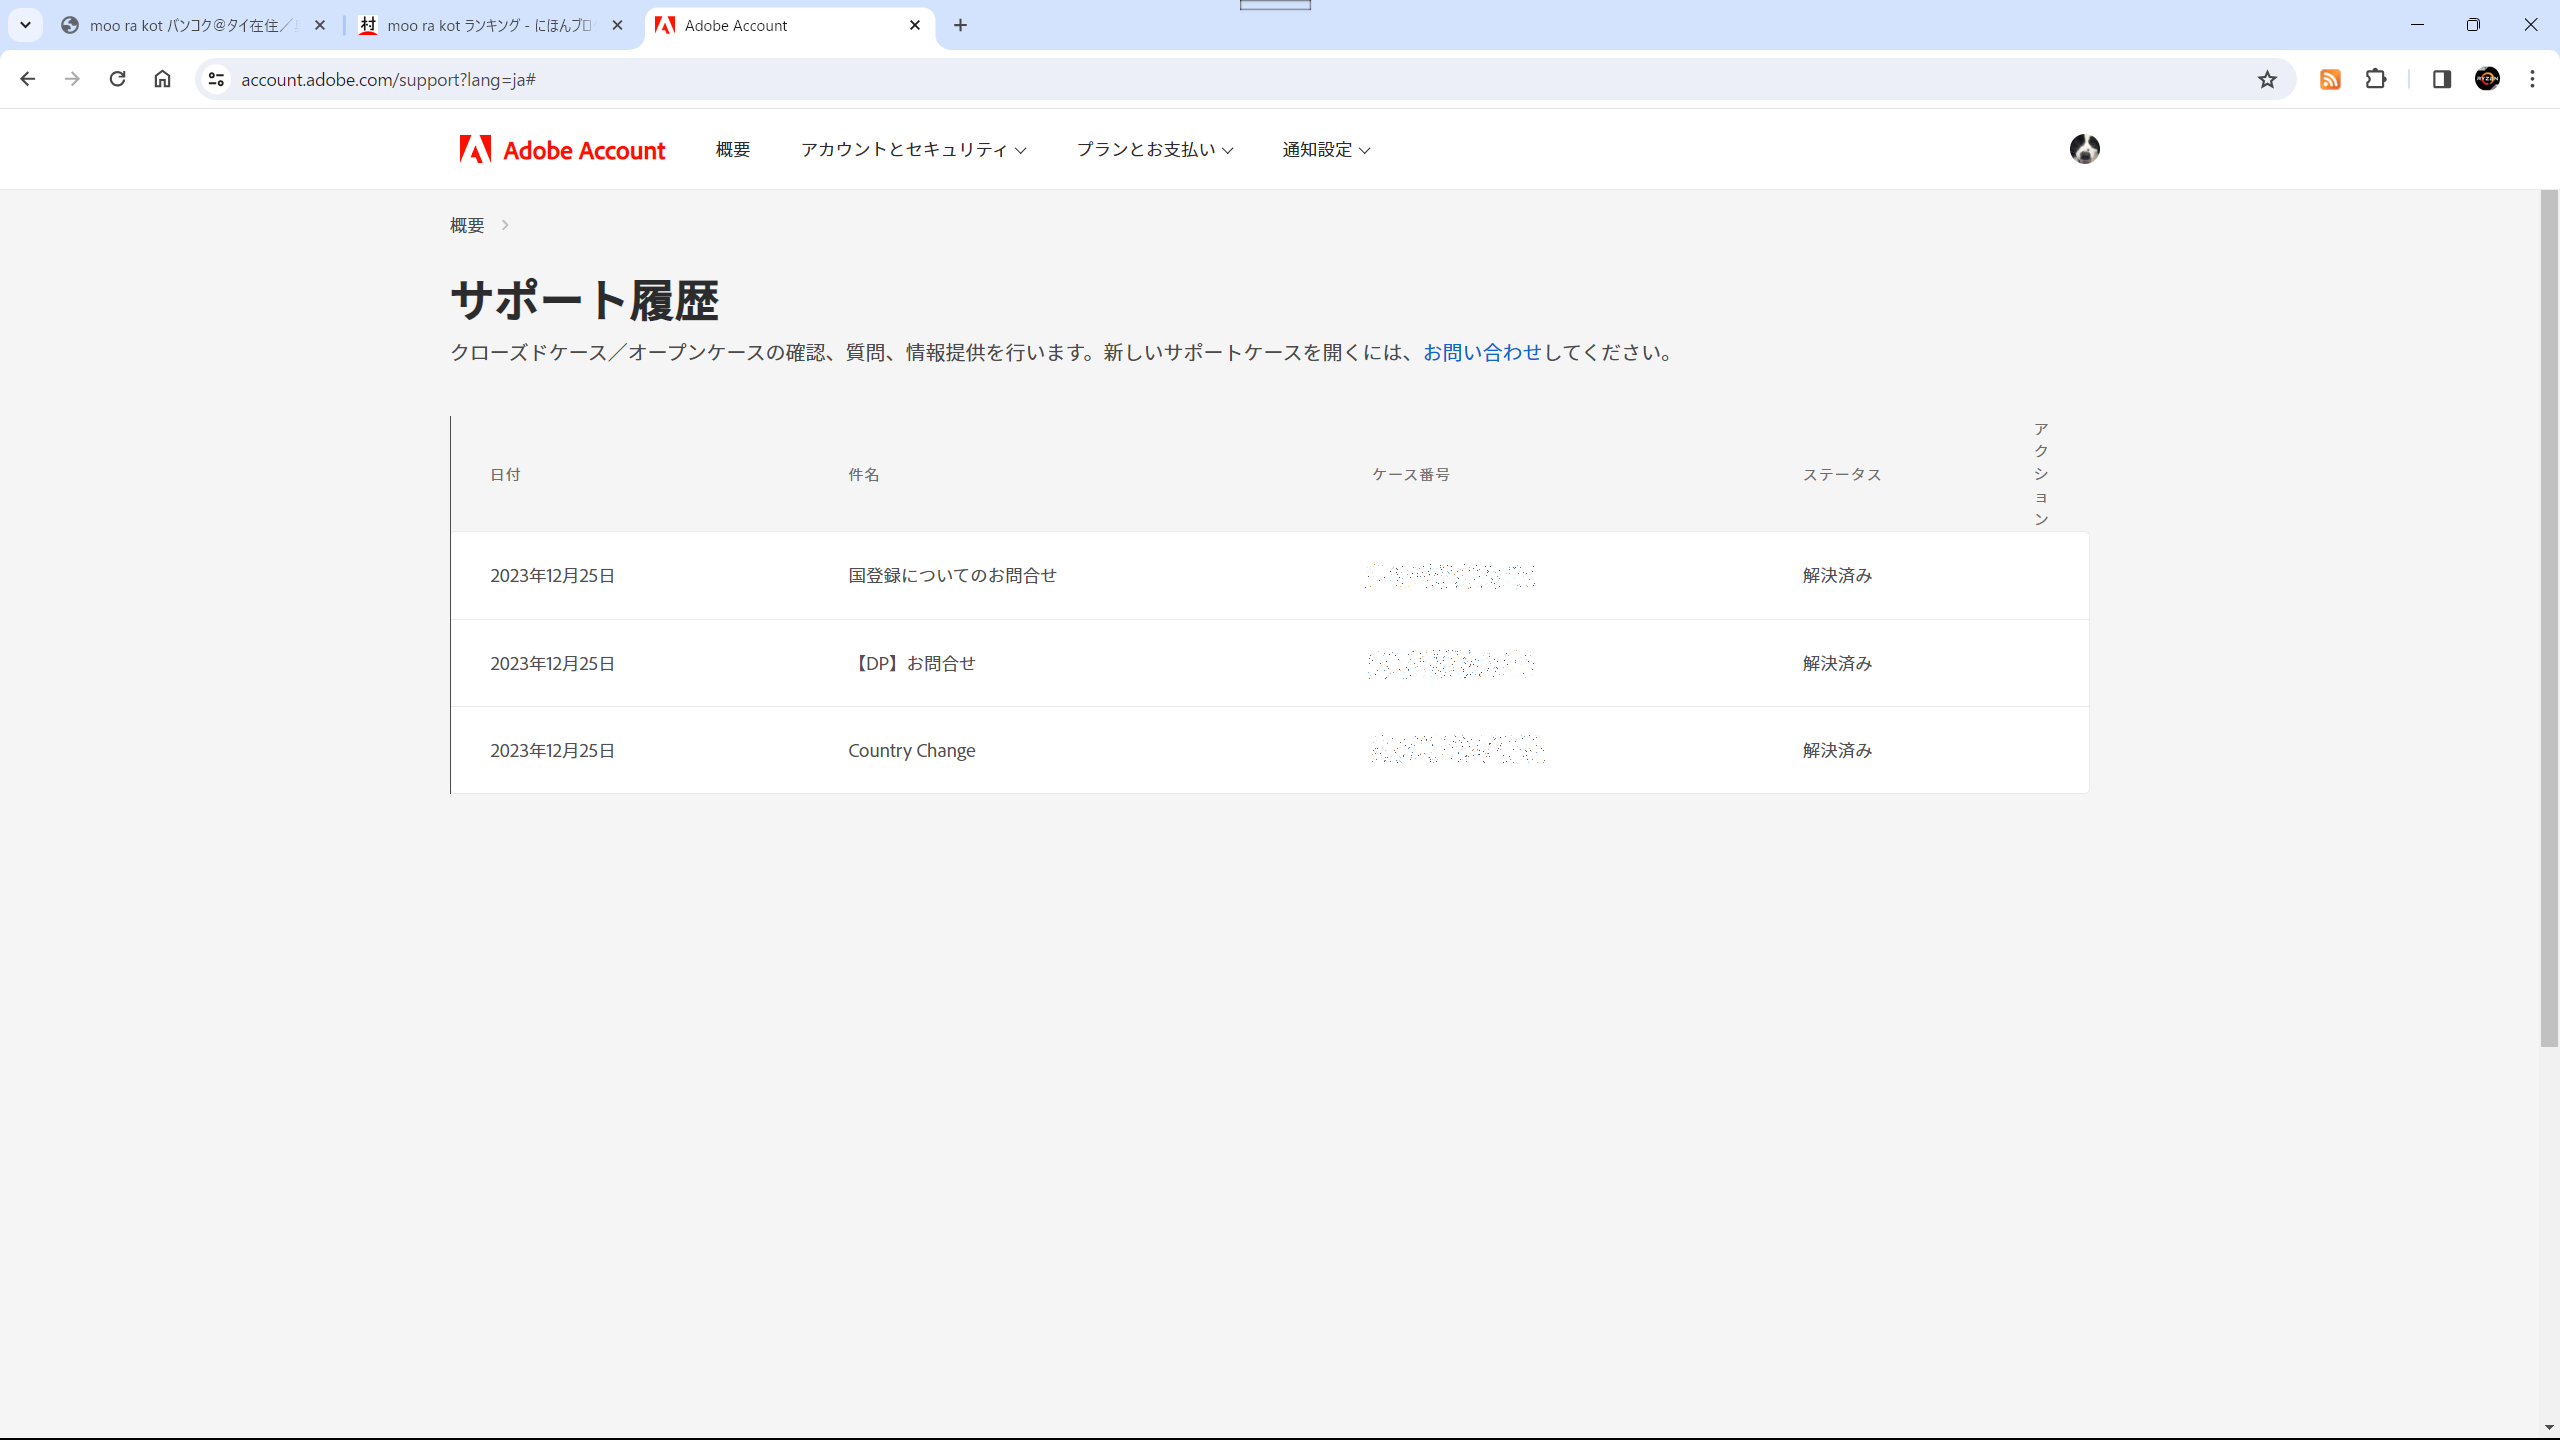Follow the お問い合わせ link

1482,353
